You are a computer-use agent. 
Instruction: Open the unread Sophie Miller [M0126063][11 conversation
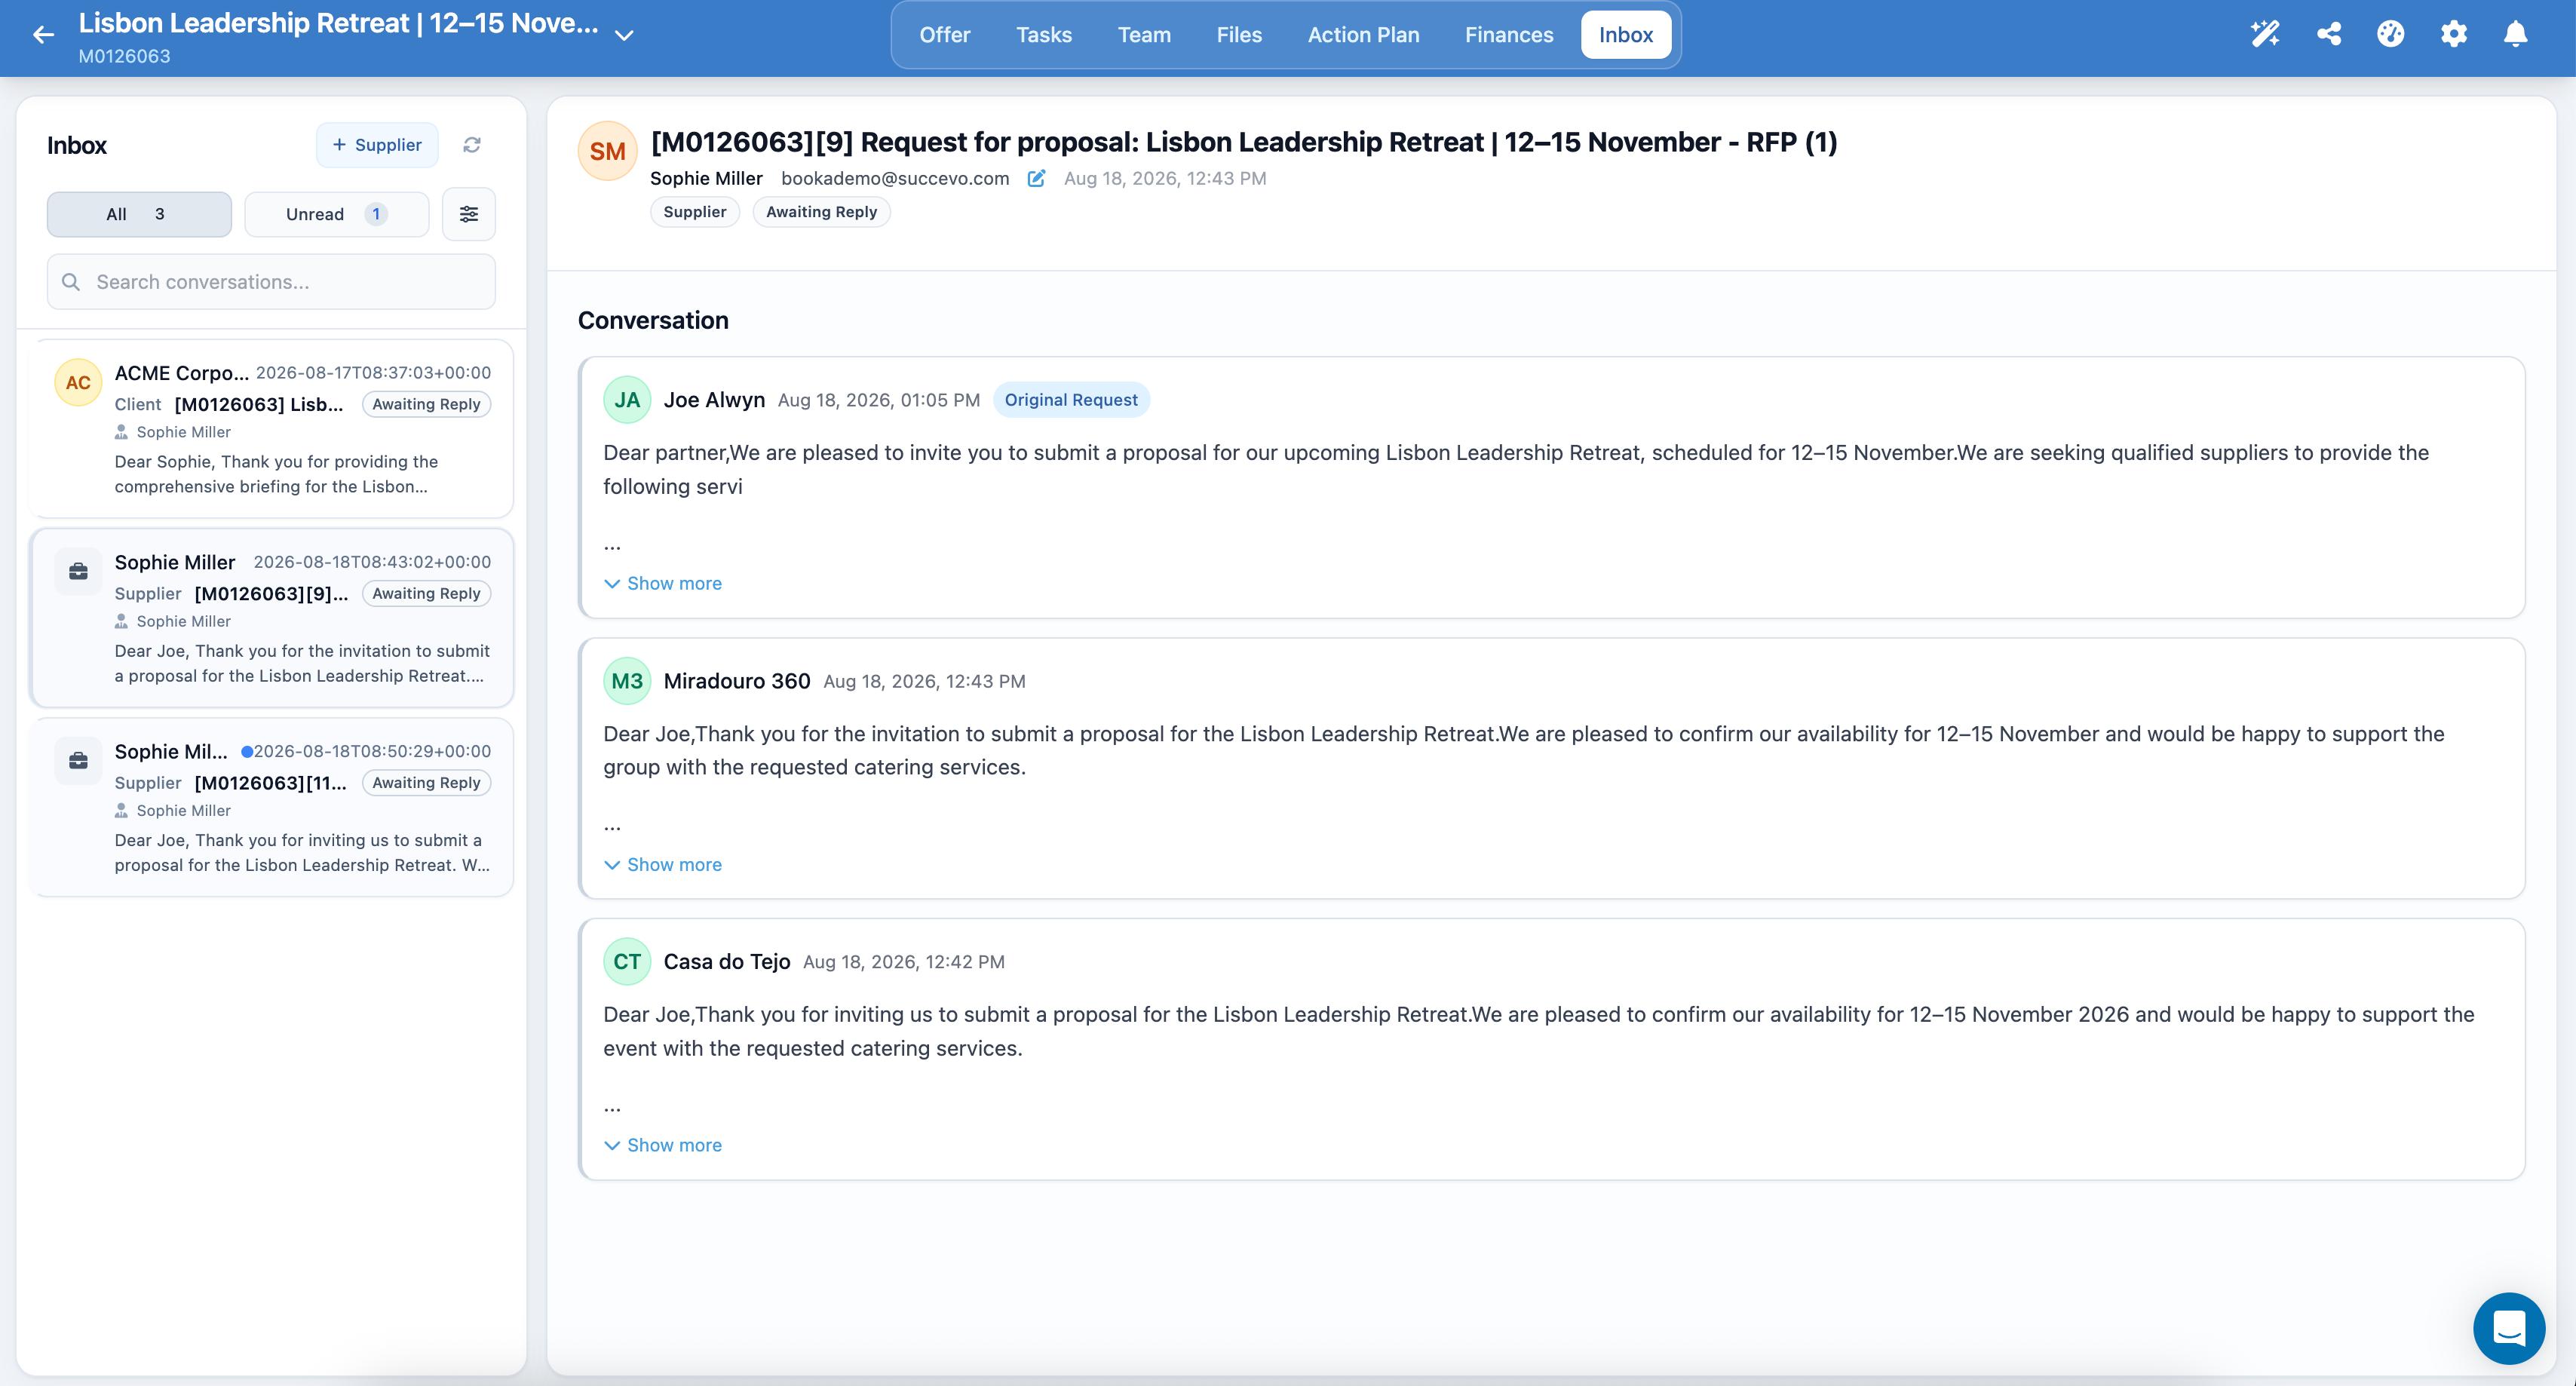[272, 807]
